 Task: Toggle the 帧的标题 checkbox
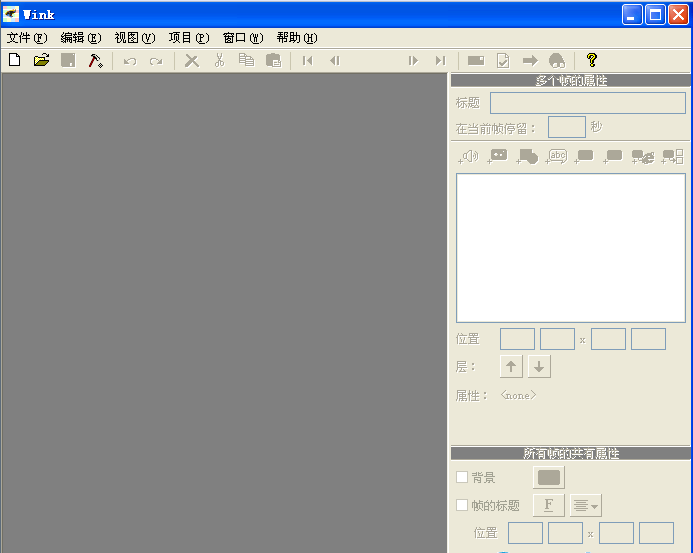462,505
